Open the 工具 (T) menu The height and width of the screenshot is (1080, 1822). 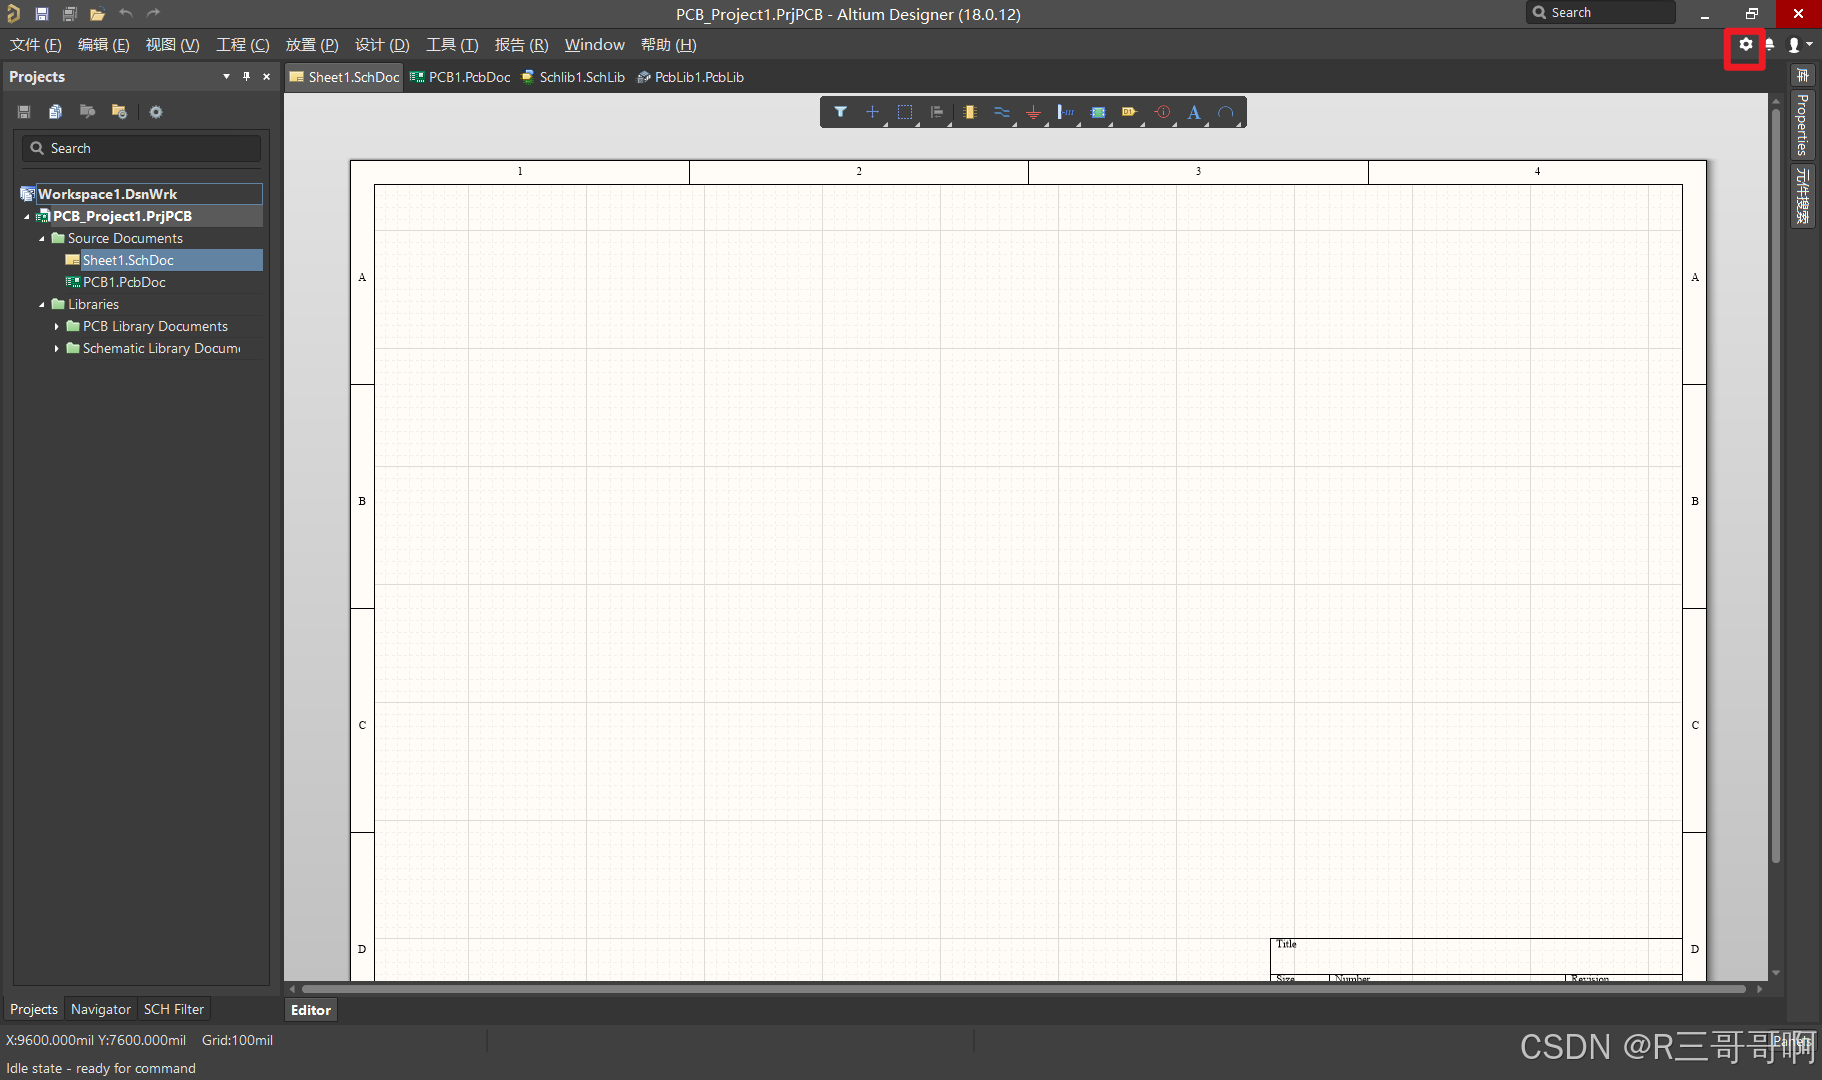[452, 45]
